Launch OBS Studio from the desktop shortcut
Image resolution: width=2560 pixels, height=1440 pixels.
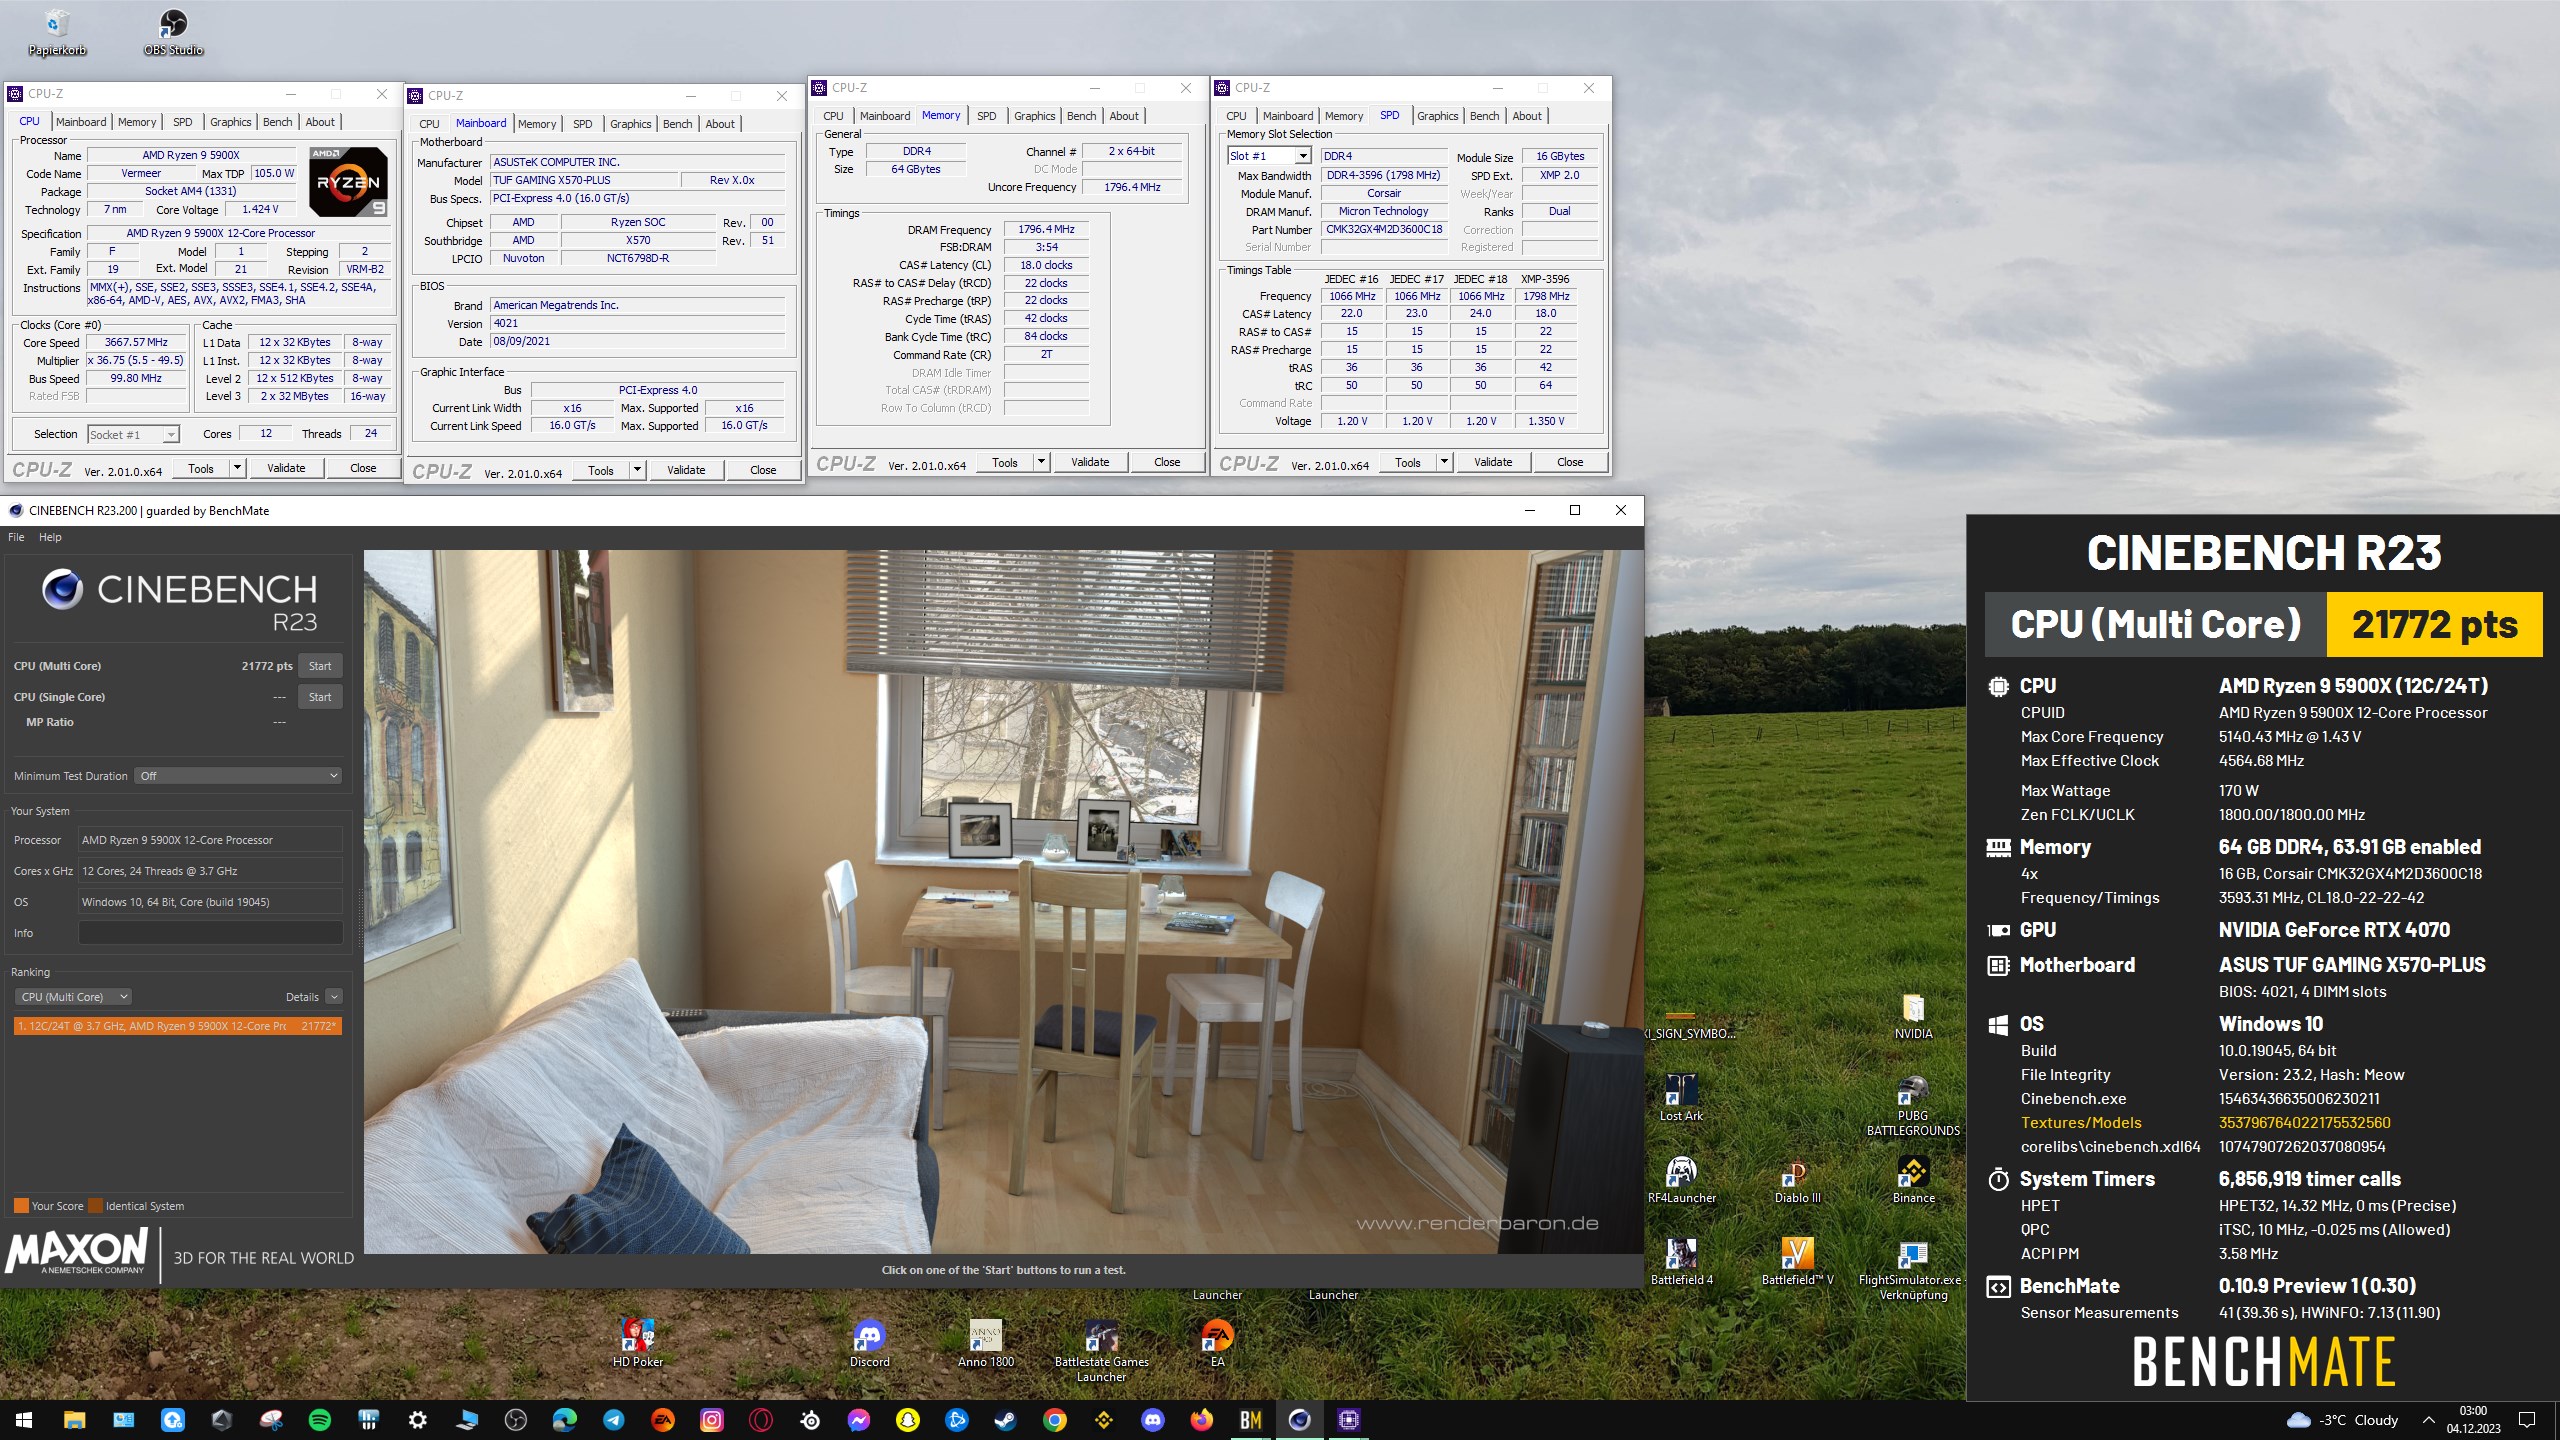pos(173,31)
